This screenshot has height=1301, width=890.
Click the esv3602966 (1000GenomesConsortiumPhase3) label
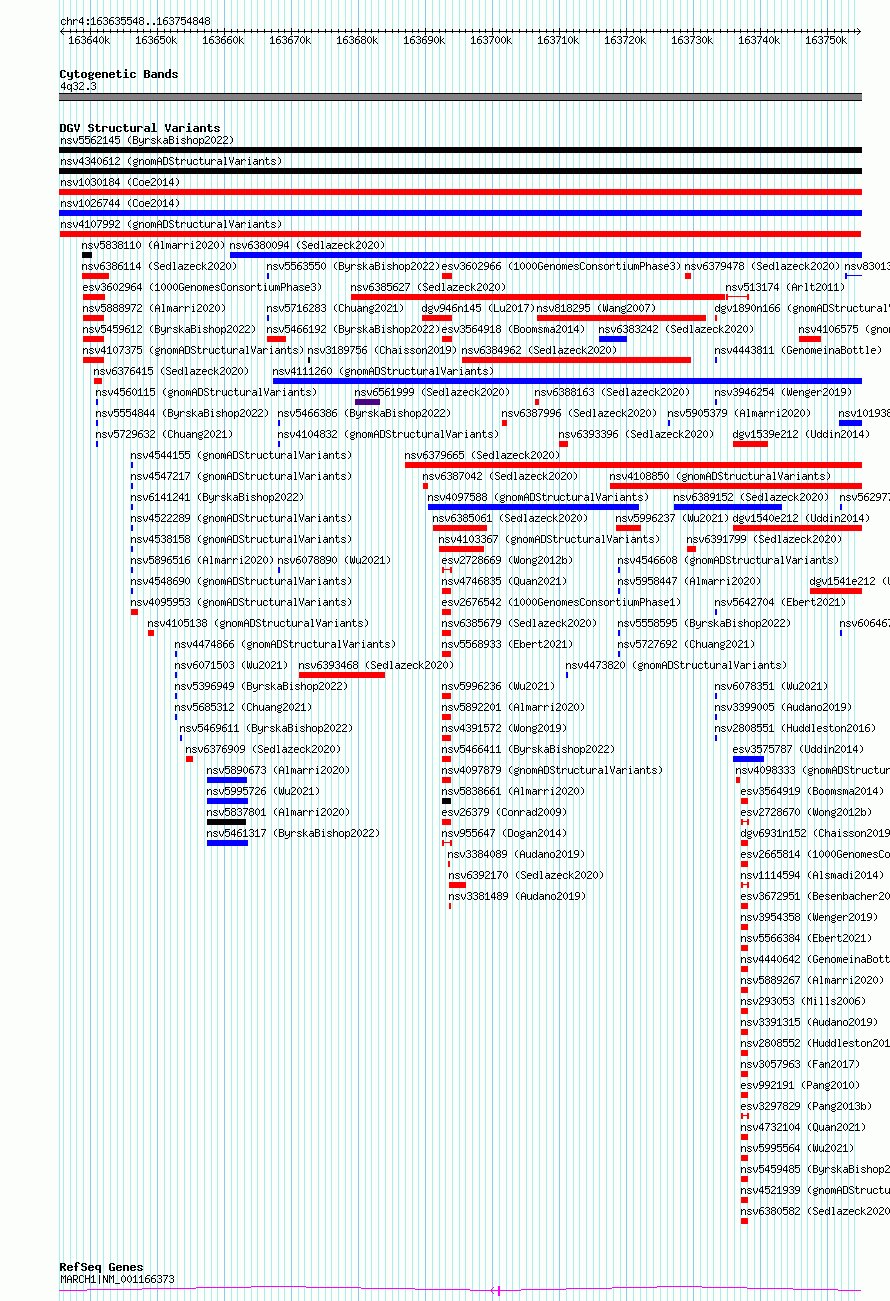coord(561,266)
